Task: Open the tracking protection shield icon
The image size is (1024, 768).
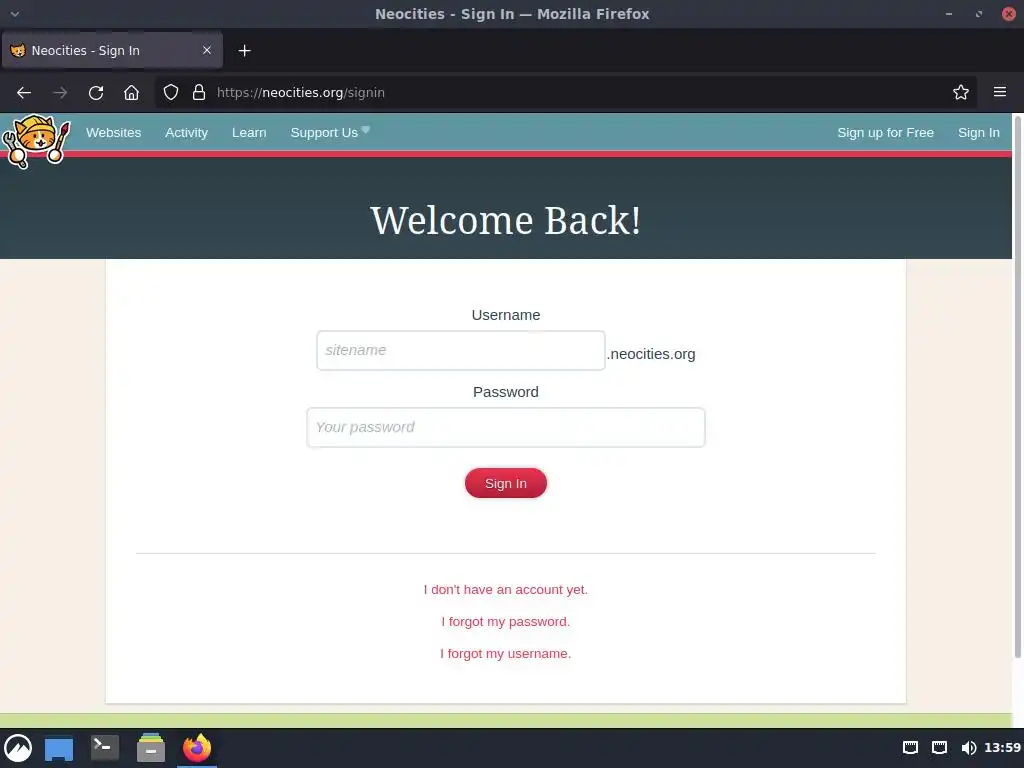Action: [x=170, y=93]
